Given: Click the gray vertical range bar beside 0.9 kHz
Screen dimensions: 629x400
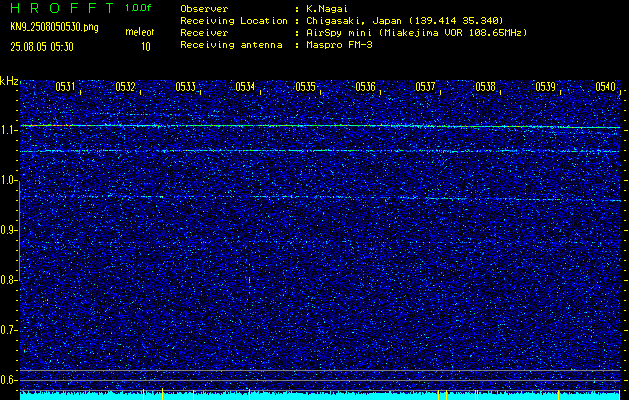Looking at the screenshot, I should point(19,231).
